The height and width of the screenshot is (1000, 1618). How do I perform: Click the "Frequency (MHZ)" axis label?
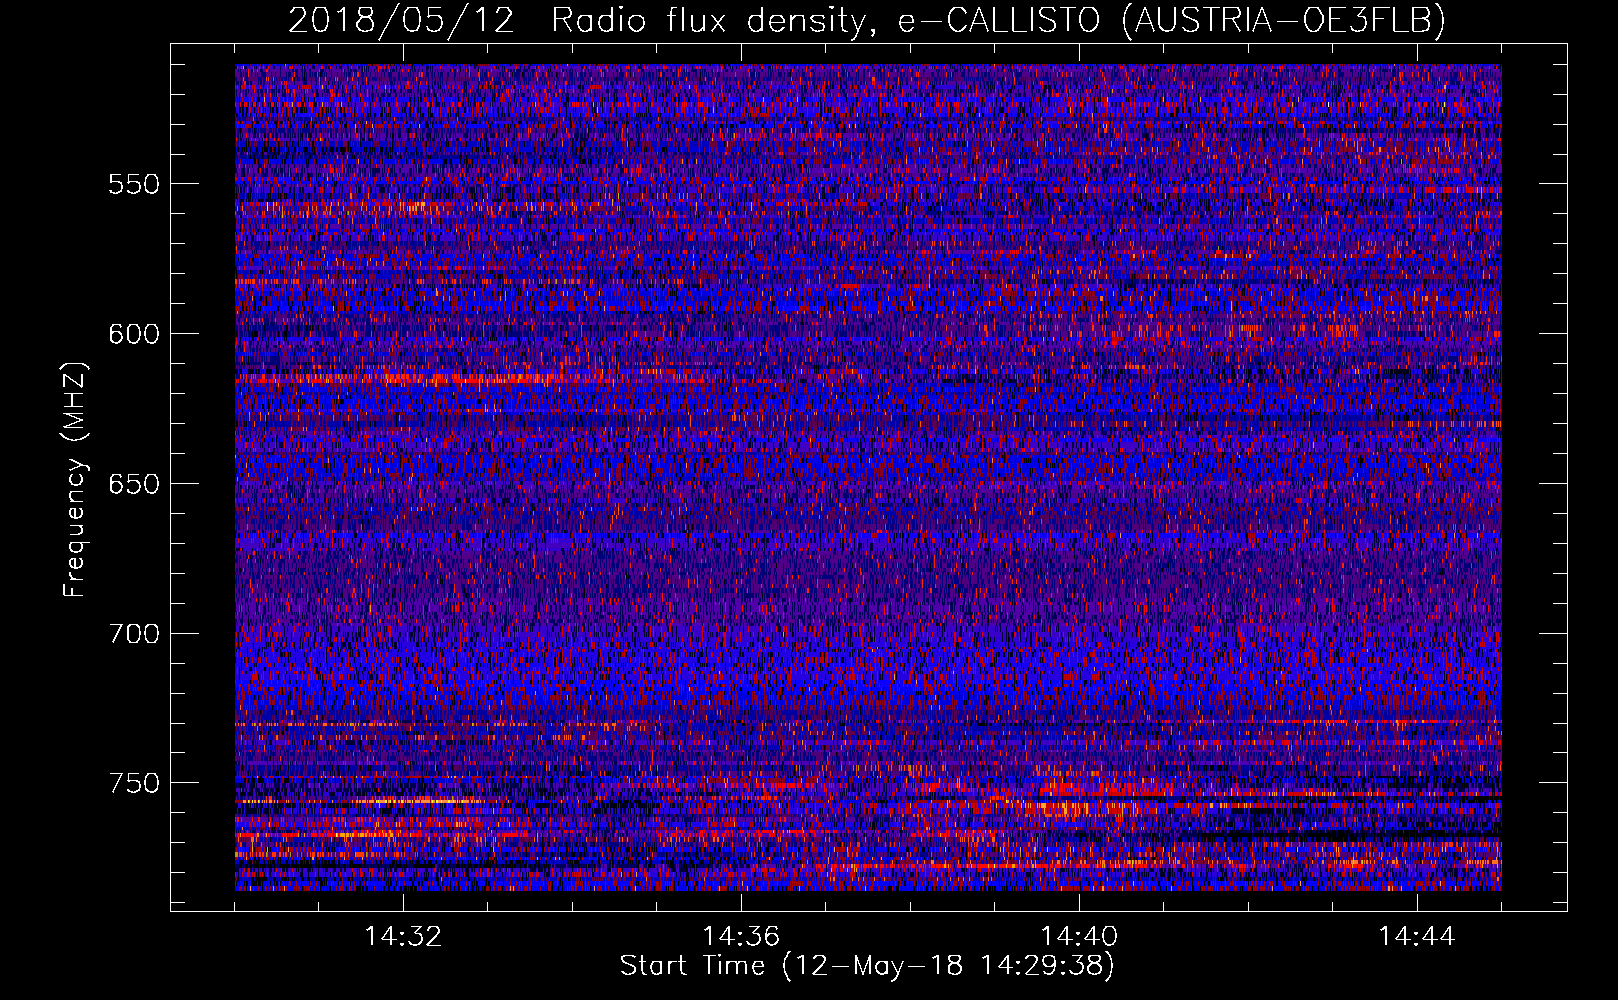(x=75, y=481)
